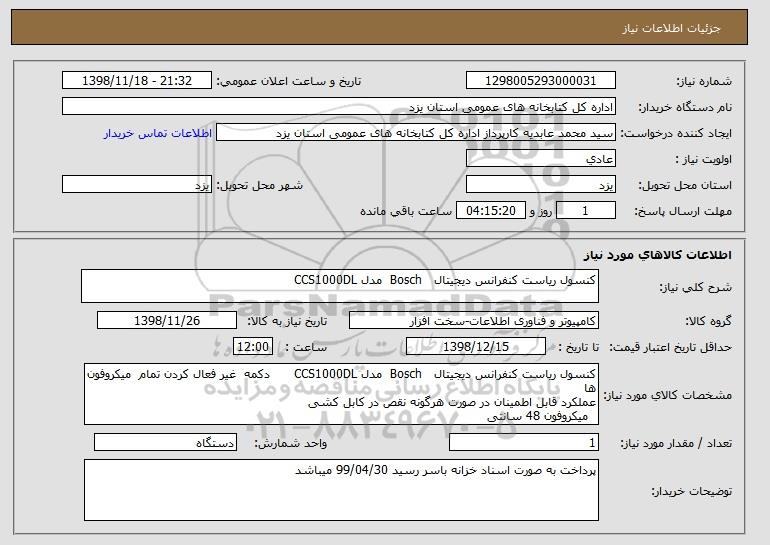The height and width of the screenshot is (545, 770).
Task: Click the جزئیات اطلاعات نیاز header title
Action: [x=671, y=28]
